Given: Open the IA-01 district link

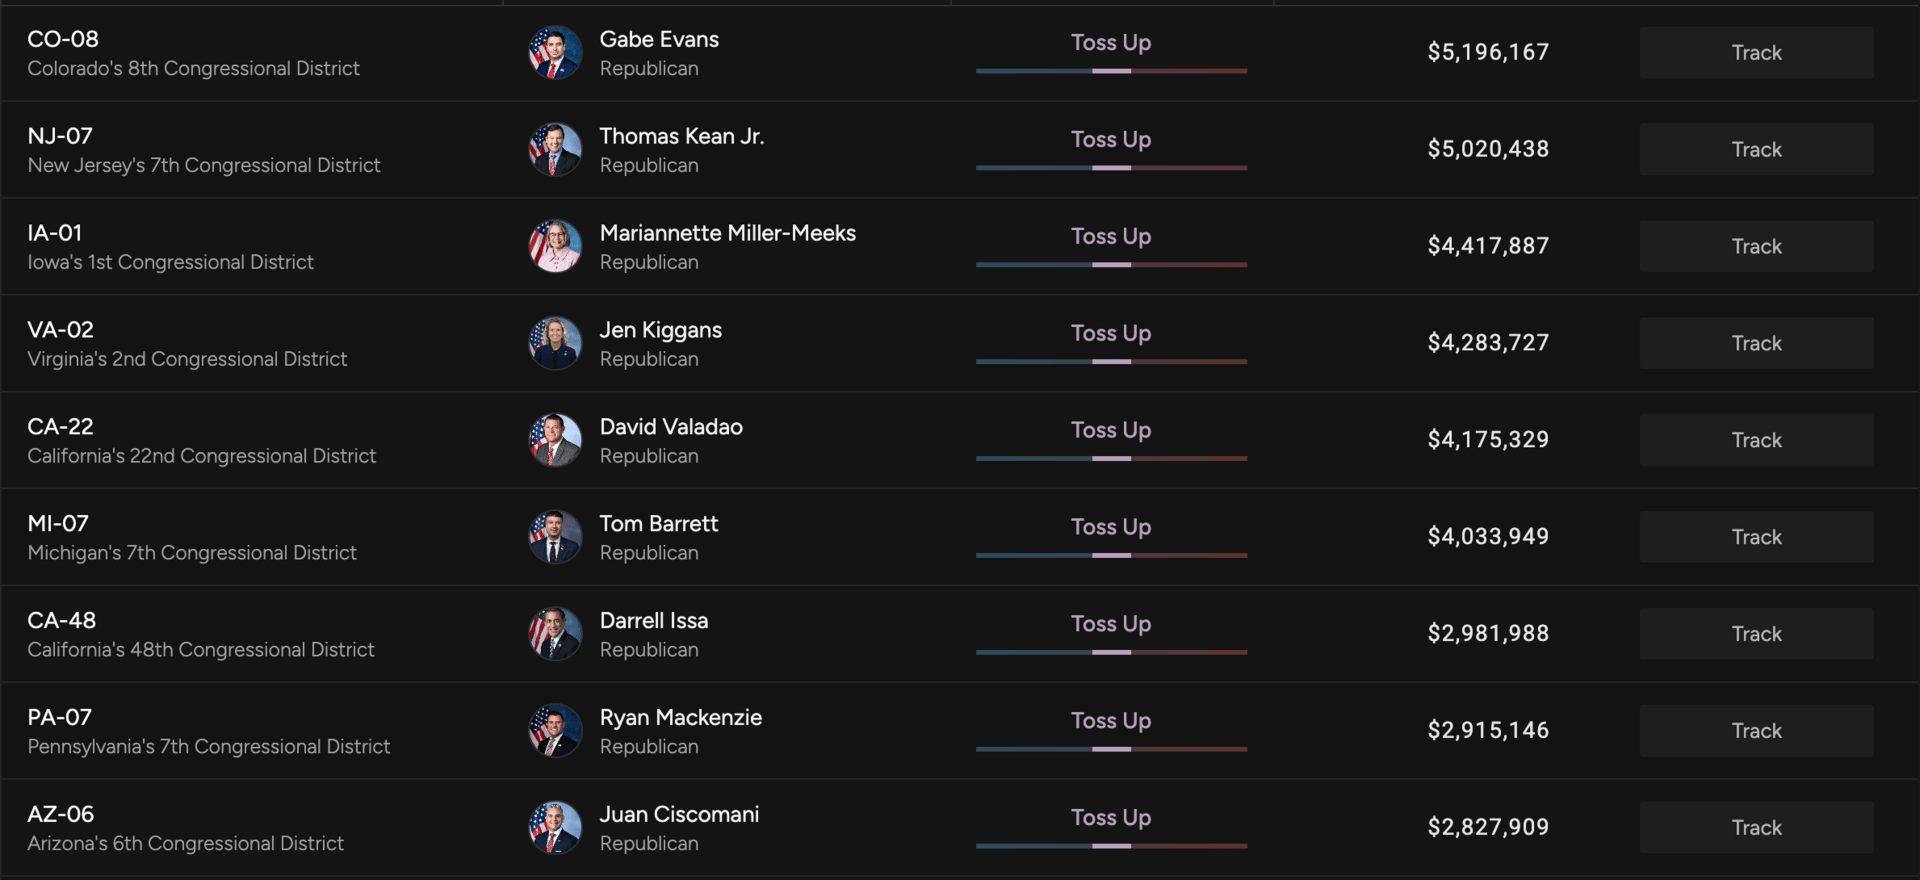Looking at the screenshot, I should tap(55, 233).
